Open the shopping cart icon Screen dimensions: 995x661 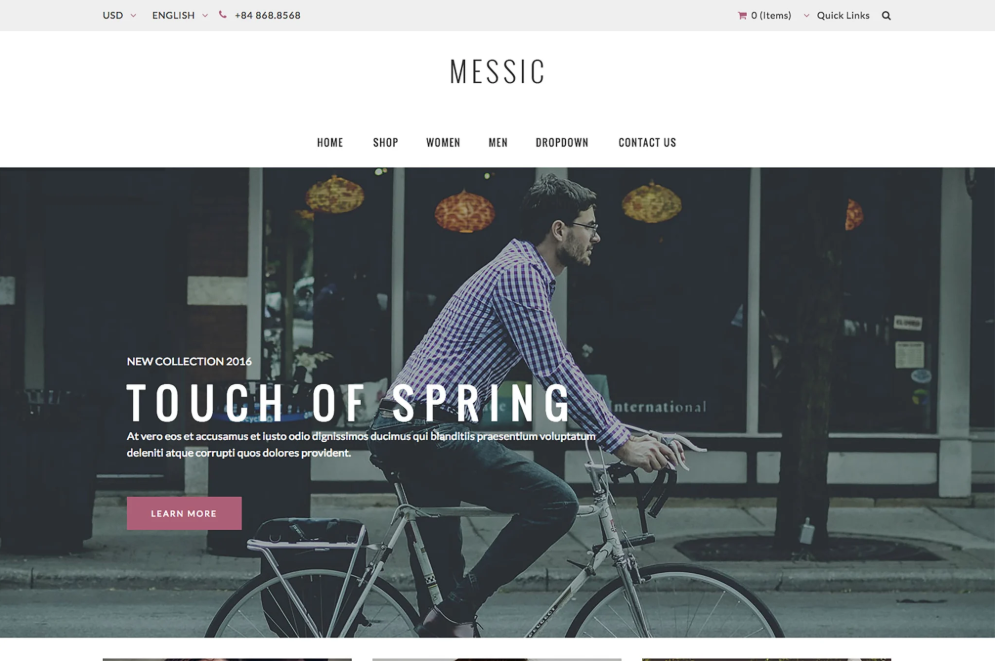point(742,16)
